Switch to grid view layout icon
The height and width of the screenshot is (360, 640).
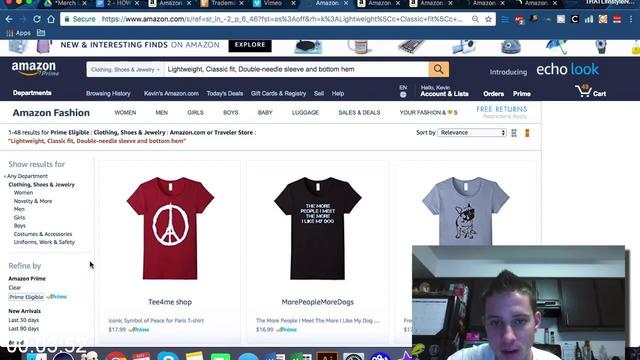click(x=514, y=133)
